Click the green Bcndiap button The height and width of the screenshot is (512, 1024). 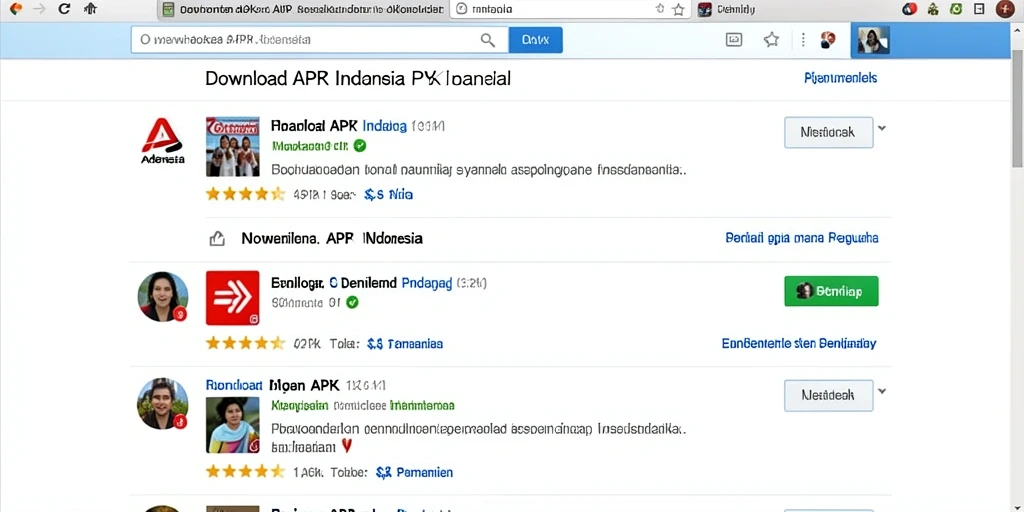click(831, 291)
